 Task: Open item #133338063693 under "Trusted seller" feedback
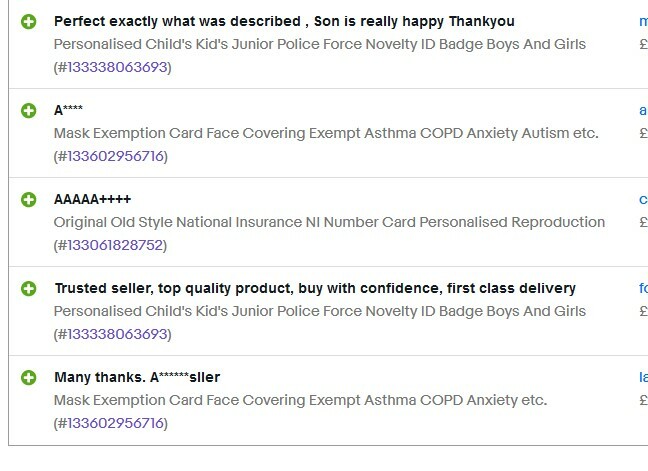(117, 334)
